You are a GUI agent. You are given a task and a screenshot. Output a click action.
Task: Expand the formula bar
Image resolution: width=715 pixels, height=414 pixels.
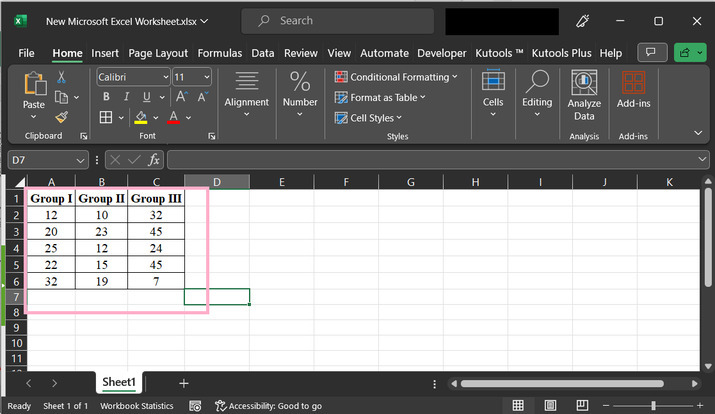point(702,160)
